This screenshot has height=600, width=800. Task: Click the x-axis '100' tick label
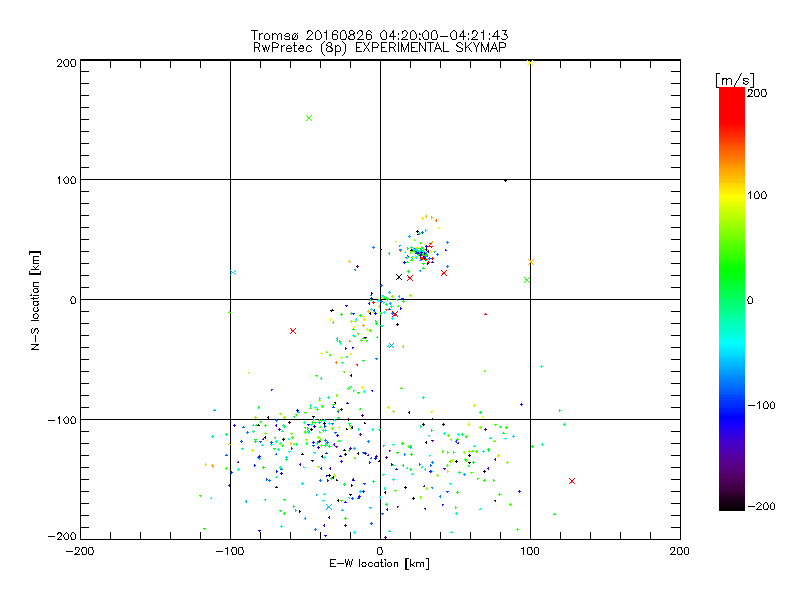530,551
